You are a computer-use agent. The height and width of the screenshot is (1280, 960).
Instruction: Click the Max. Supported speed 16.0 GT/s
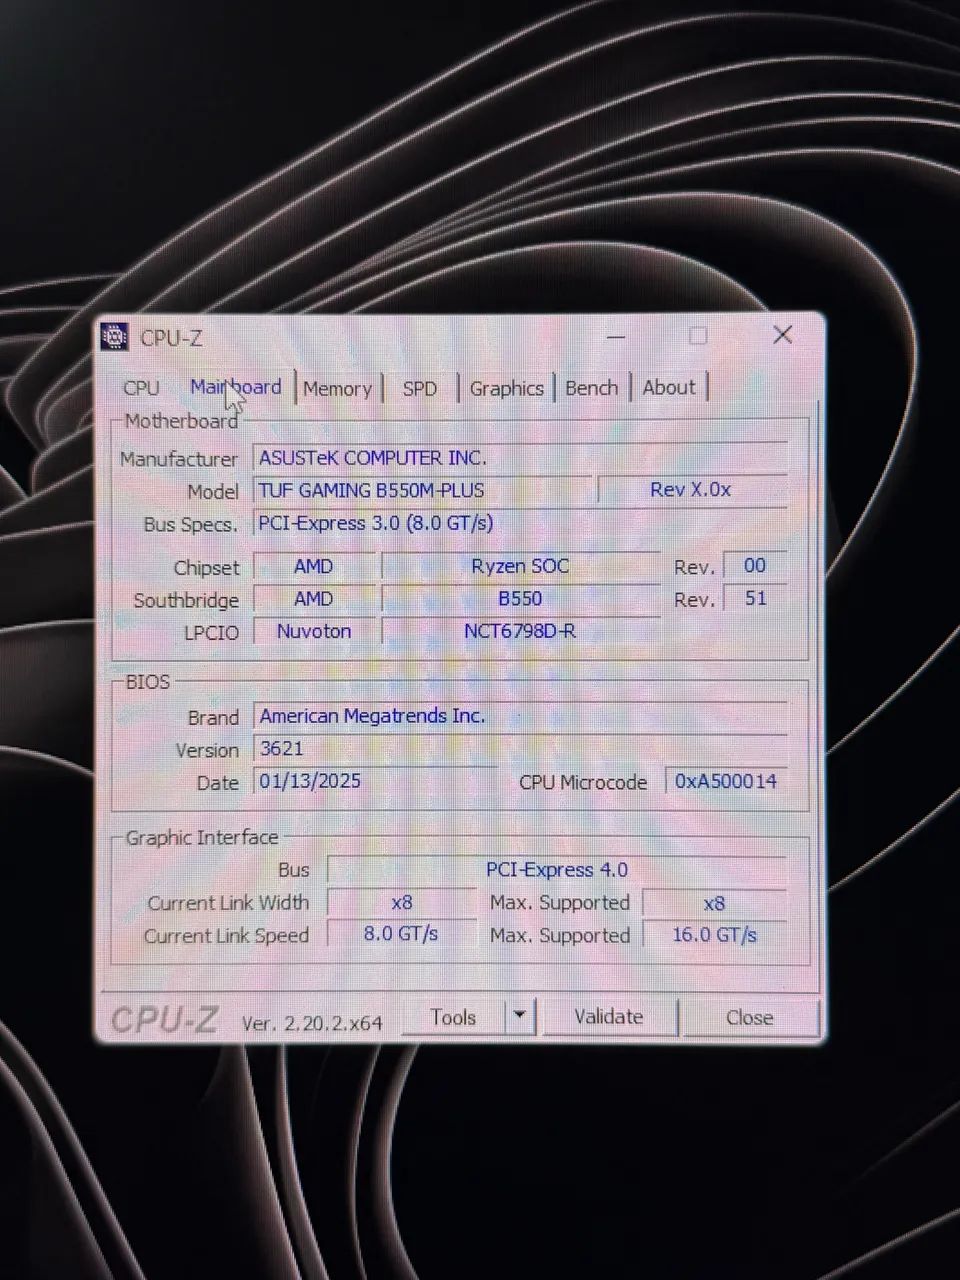coord(714,936)
